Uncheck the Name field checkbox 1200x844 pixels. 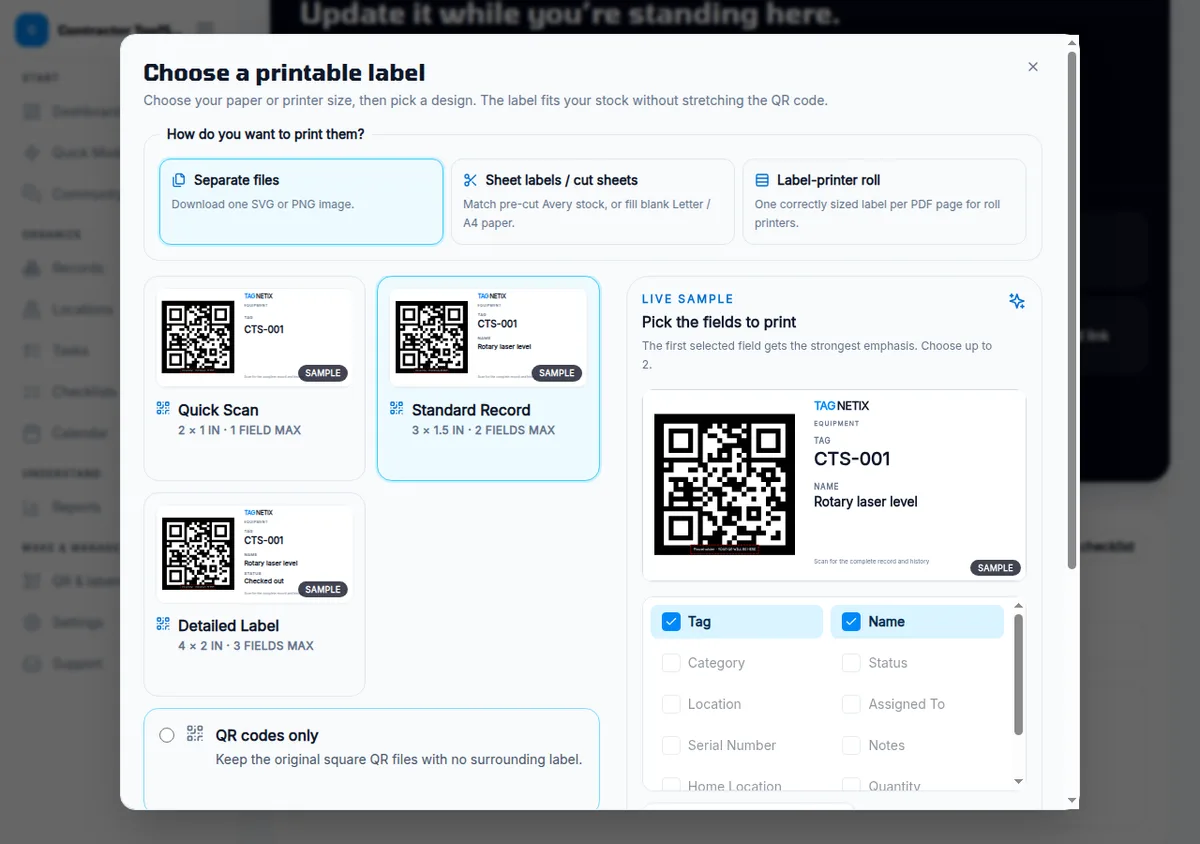click(x=851, y=621)
